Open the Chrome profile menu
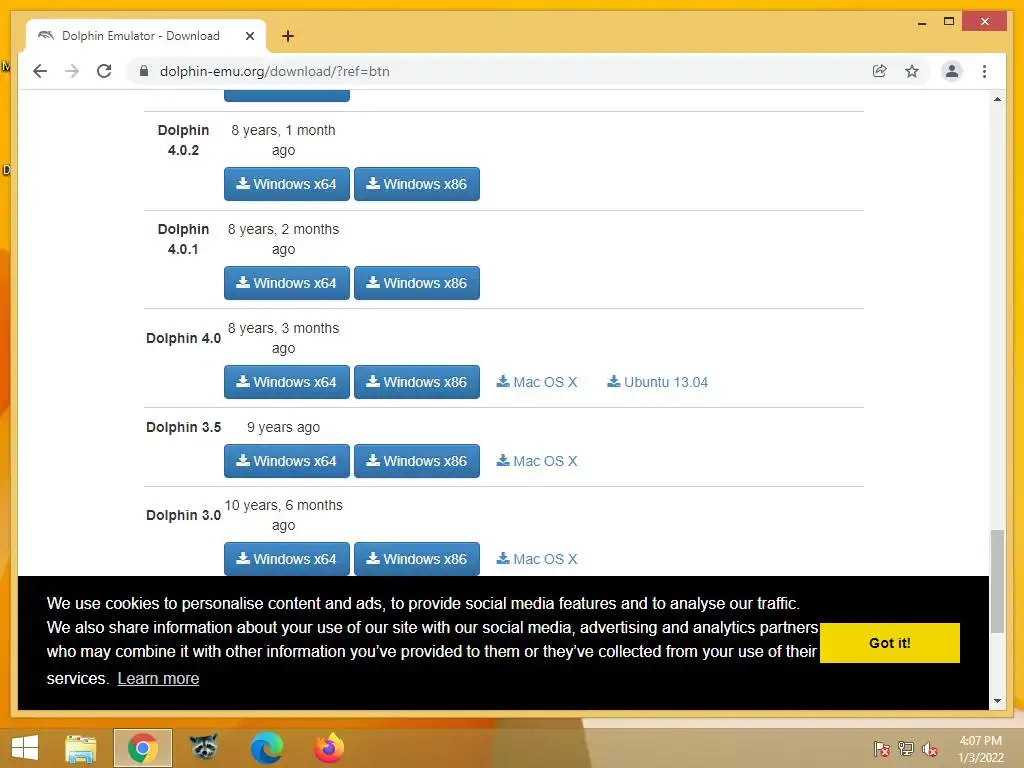1024x768 pixels. tap(952, 71)
